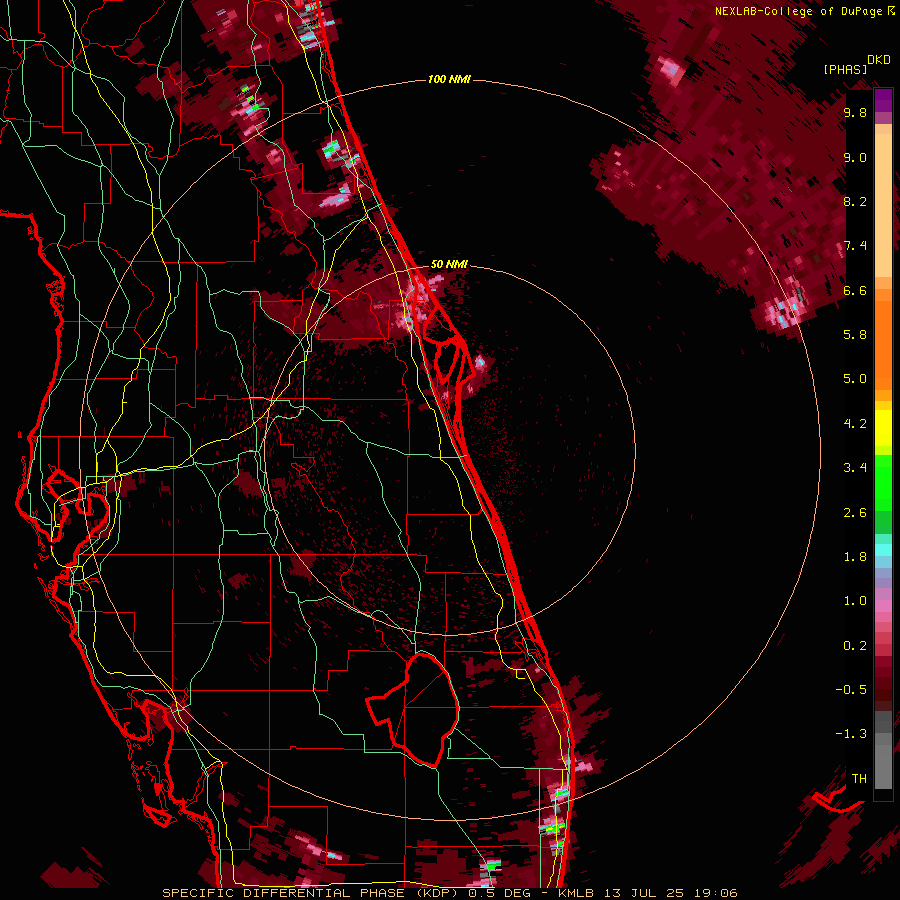The image size is (900, 900).
Task: Select the 3.4 legend value
Action: point(855,468)
